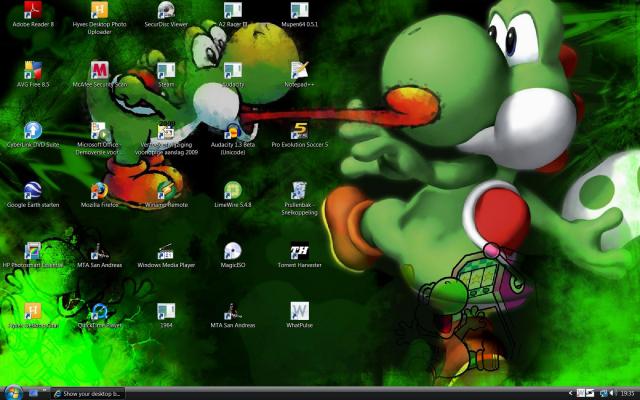
Task: Select the Mupen64 0.5.1 emulator icon
Action: (300, 10)
